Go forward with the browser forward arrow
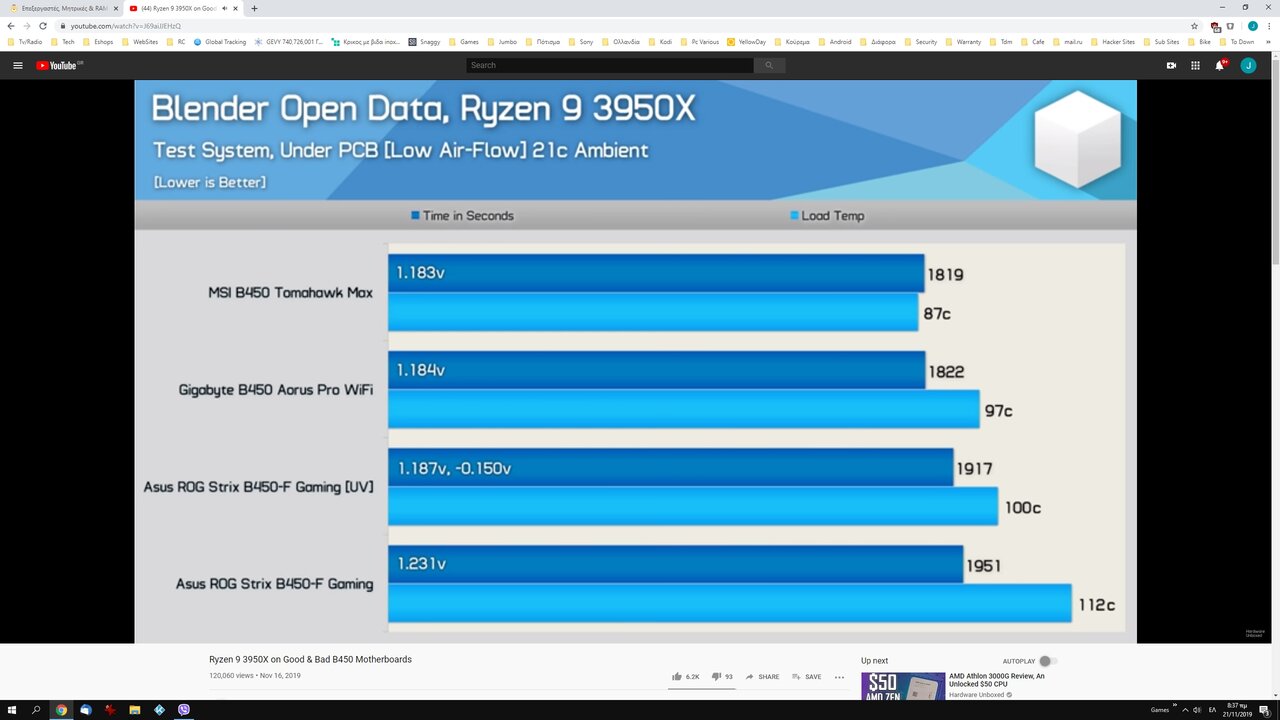This screenshot has height=720, width=1280. pos(27,25)
